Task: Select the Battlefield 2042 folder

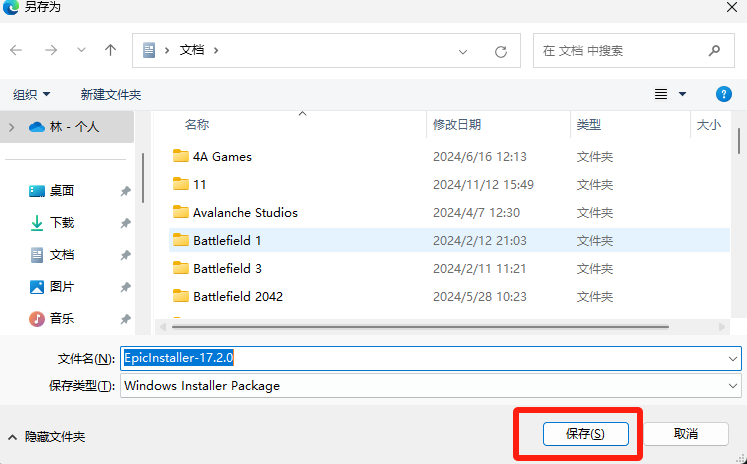Action: pos(237,296)
